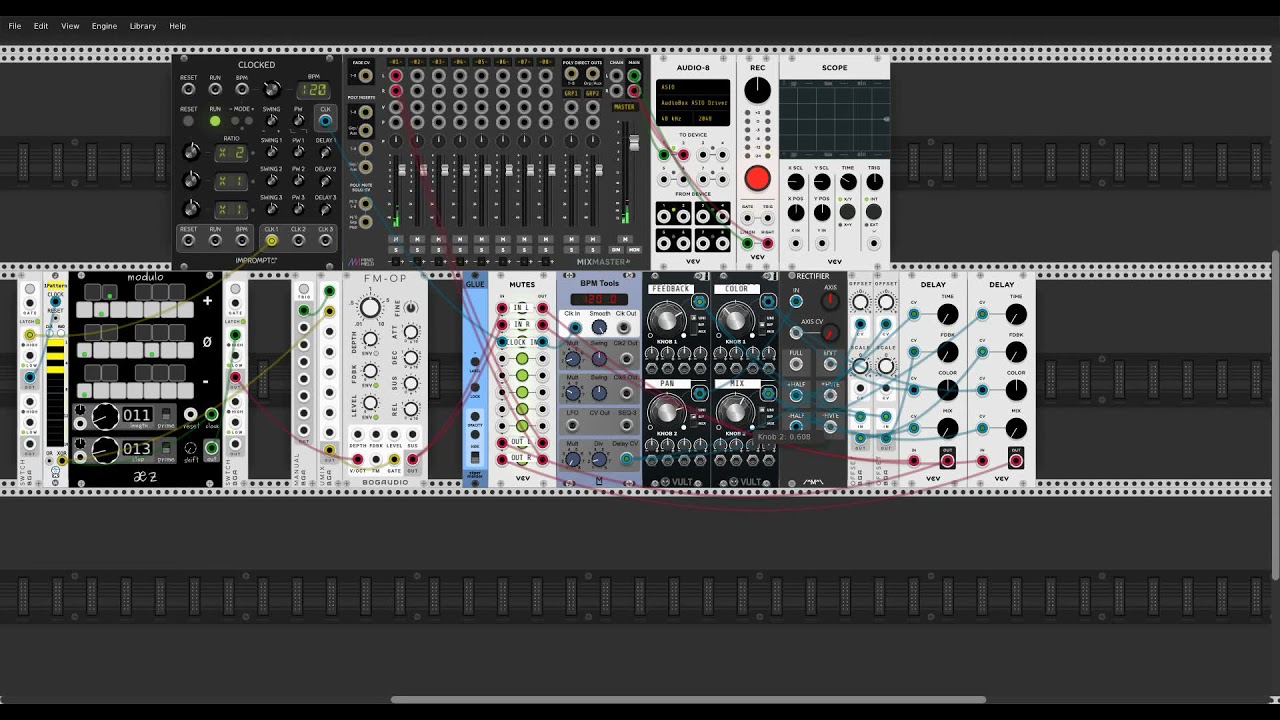Click the X SCL knob on Scope
Viewport: 1280px width, 720px height.
click(796, 182)
